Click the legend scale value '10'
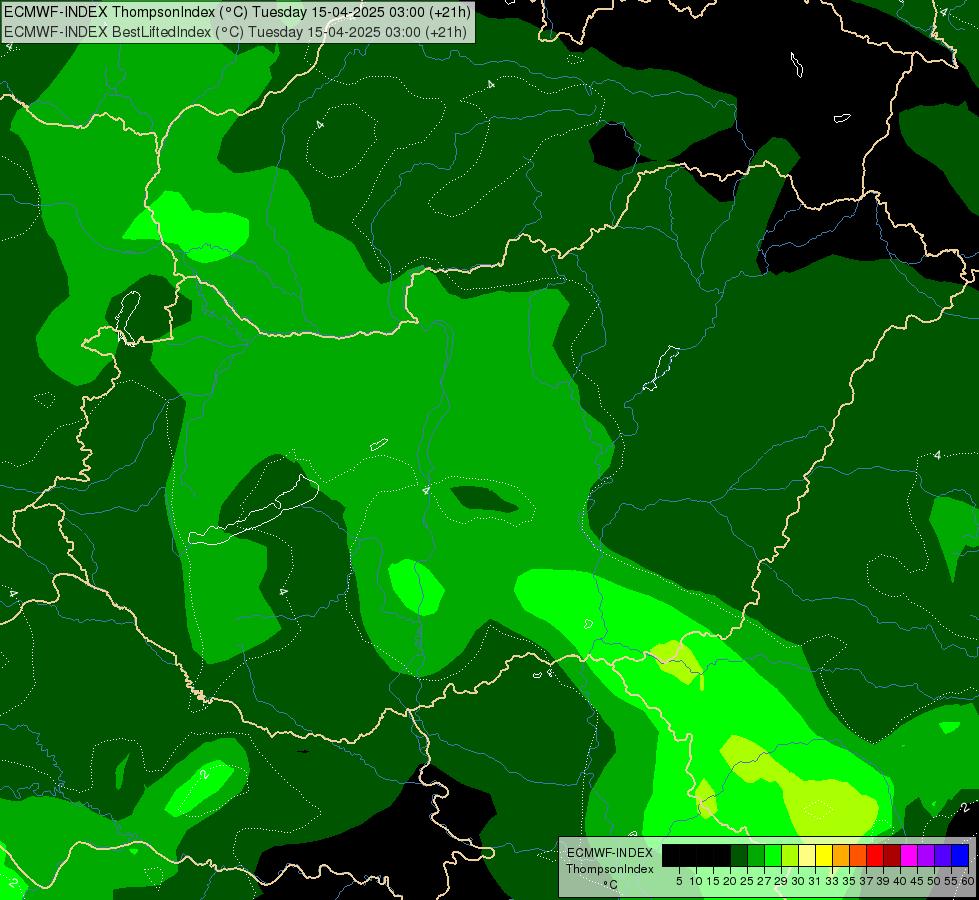The width and height of the screenshot is (979, 900). click(x=696, y=881)
